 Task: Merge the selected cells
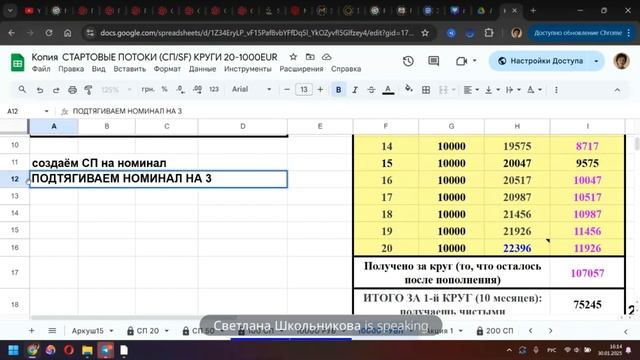pyautogui.click(x=443, y=90)
